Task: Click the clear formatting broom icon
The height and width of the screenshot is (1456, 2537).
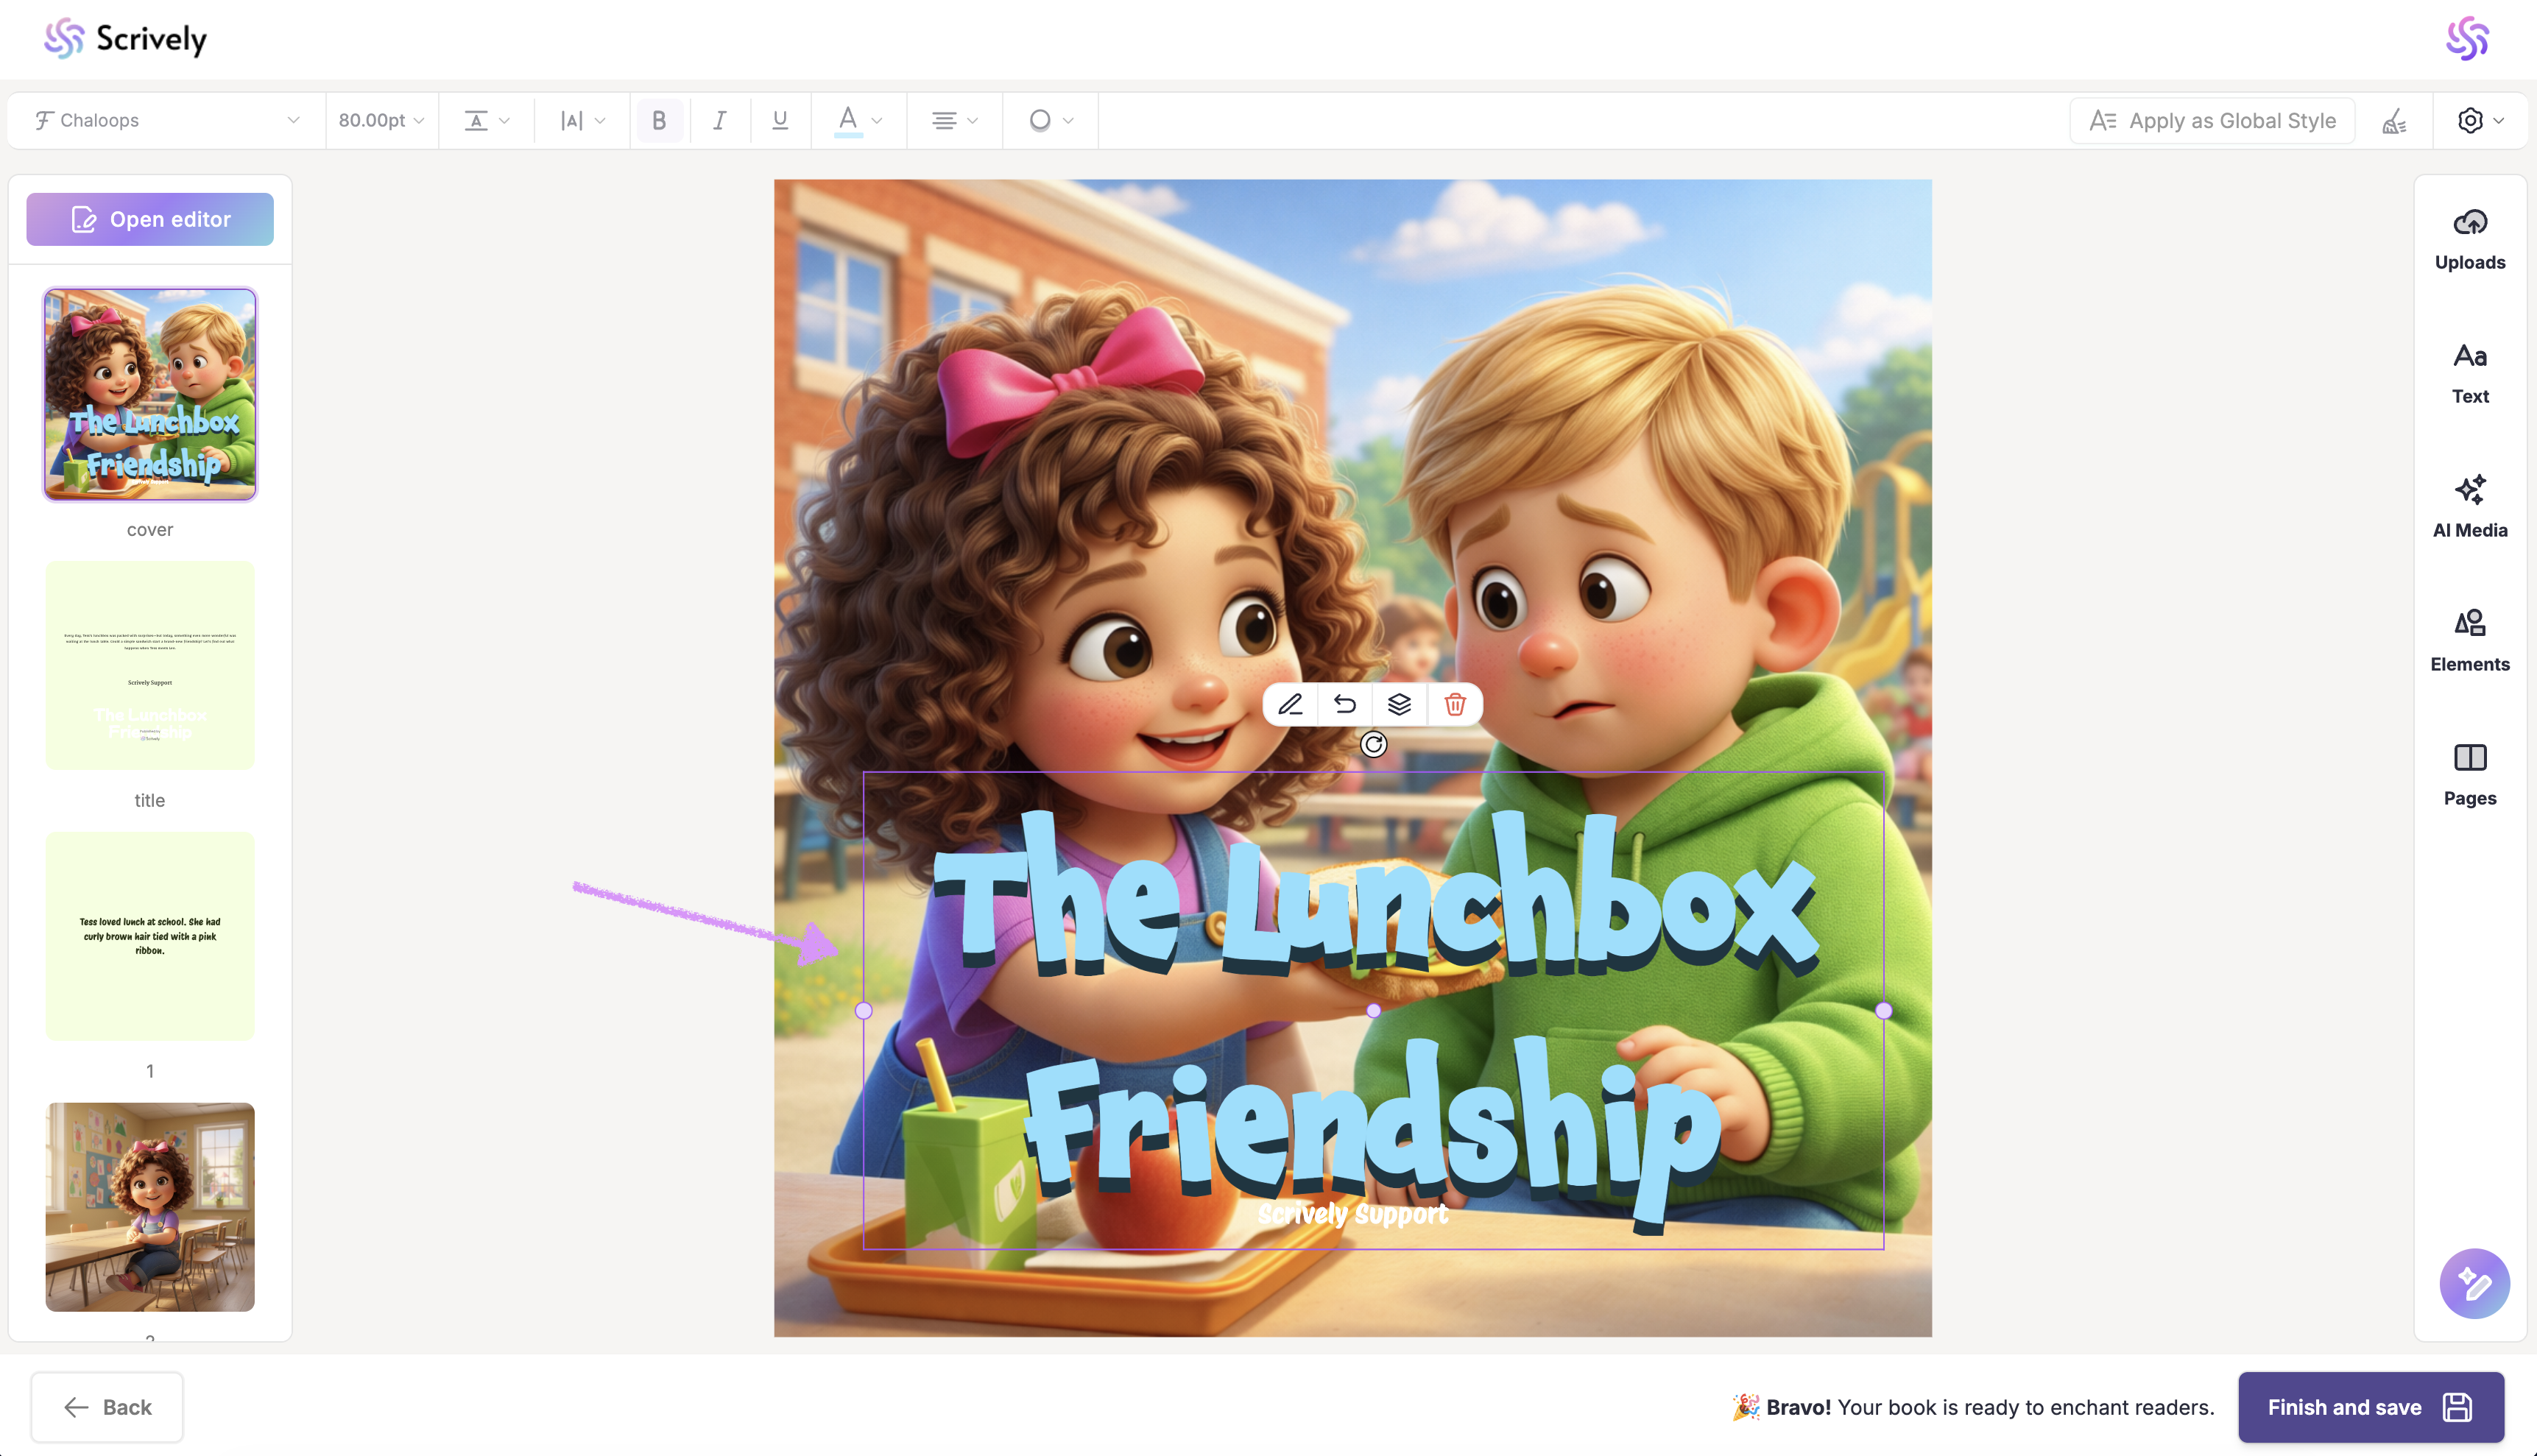Action: point(2394,121)
